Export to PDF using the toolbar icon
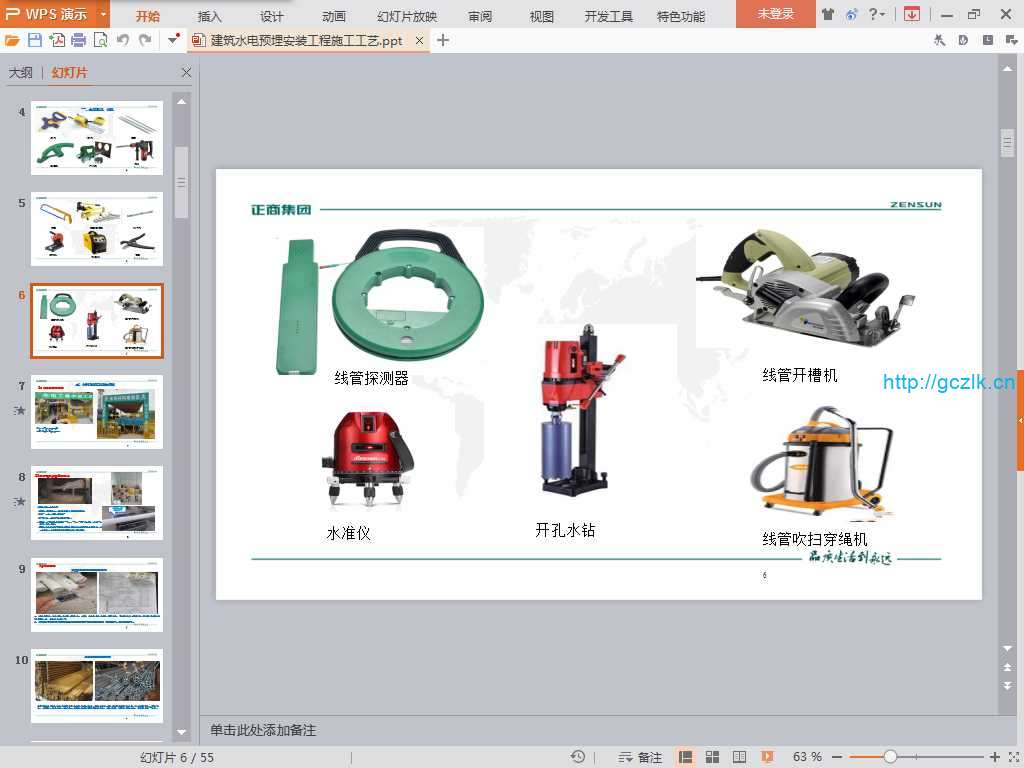1024x768 pixels. coord(57,40)
